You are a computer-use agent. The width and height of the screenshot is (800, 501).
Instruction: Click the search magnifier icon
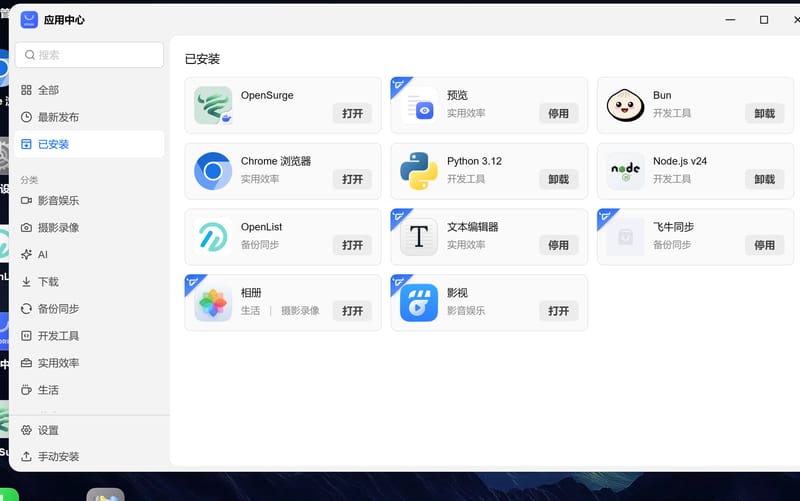30,55
